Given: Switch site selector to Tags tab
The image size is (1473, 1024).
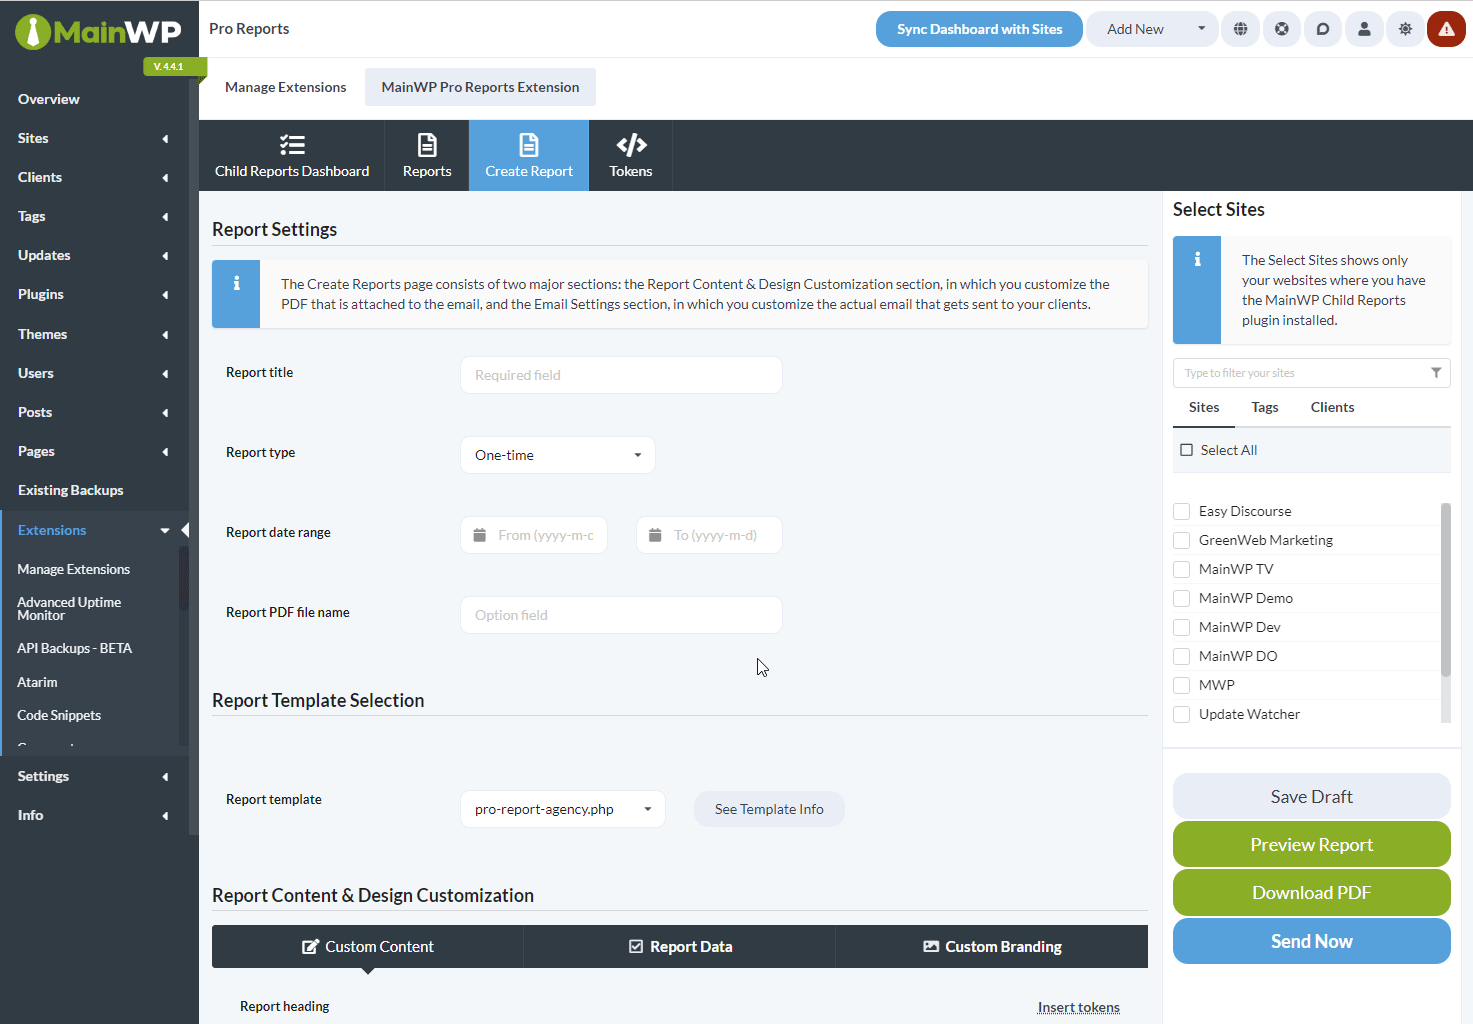Looking at the screenshot, I should [1264, 407].
